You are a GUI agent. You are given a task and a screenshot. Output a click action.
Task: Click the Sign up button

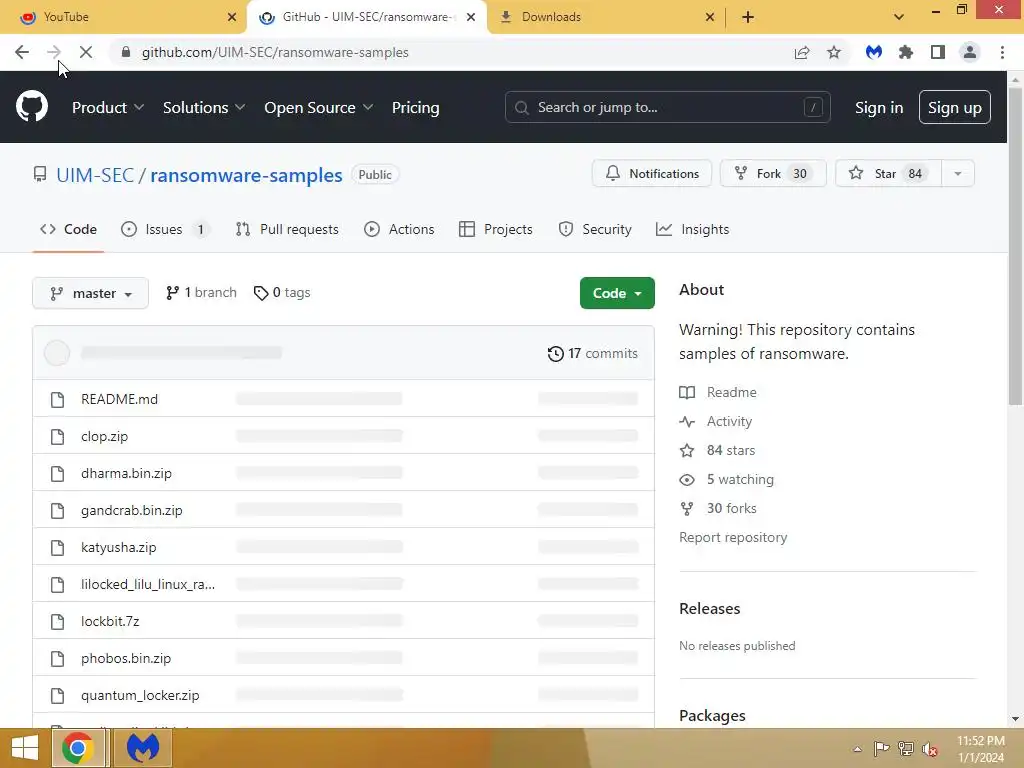[954, 108]
